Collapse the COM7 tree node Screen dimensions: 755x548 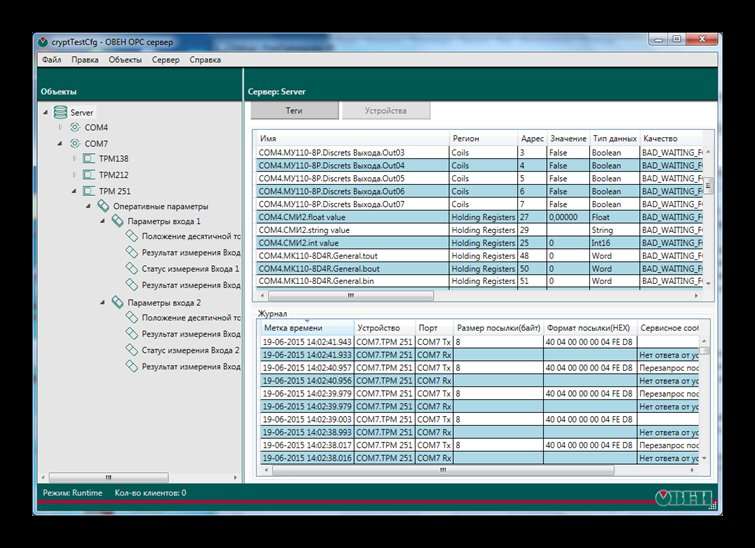pyautogui.click(x=60, y=144)
